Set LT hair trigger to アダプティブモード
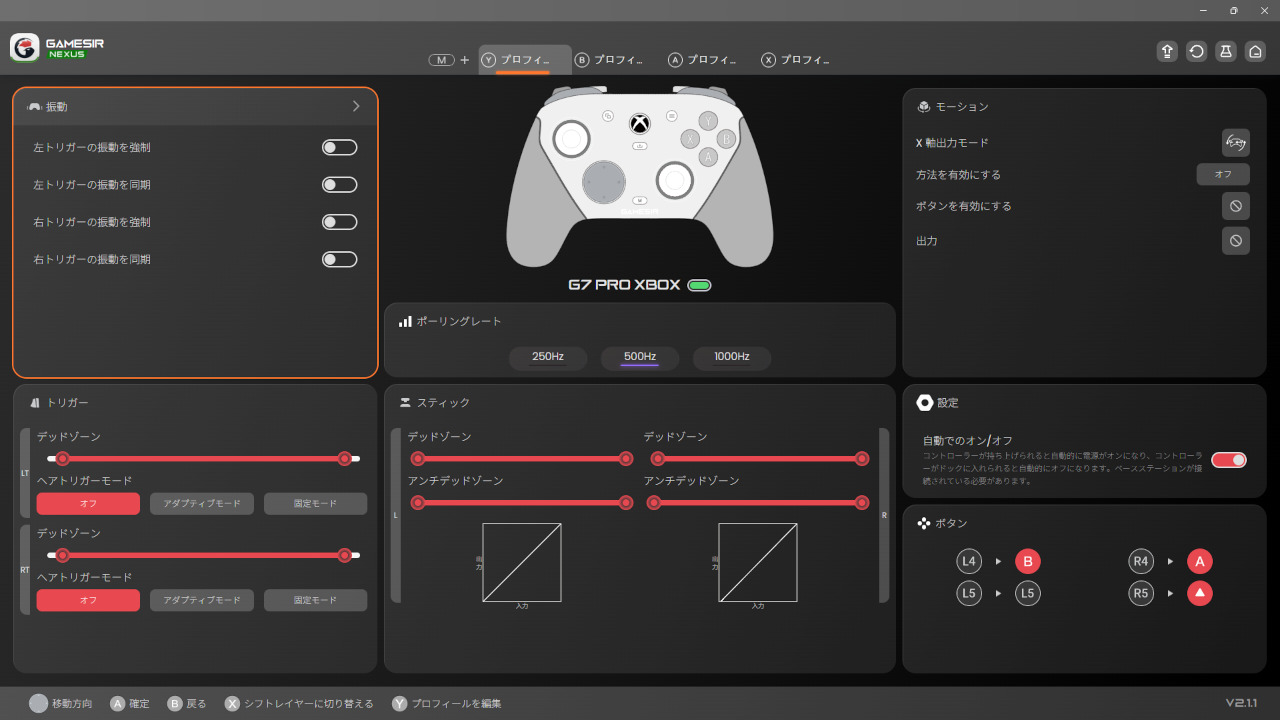The image size is (1280, 720). (202, 504)
